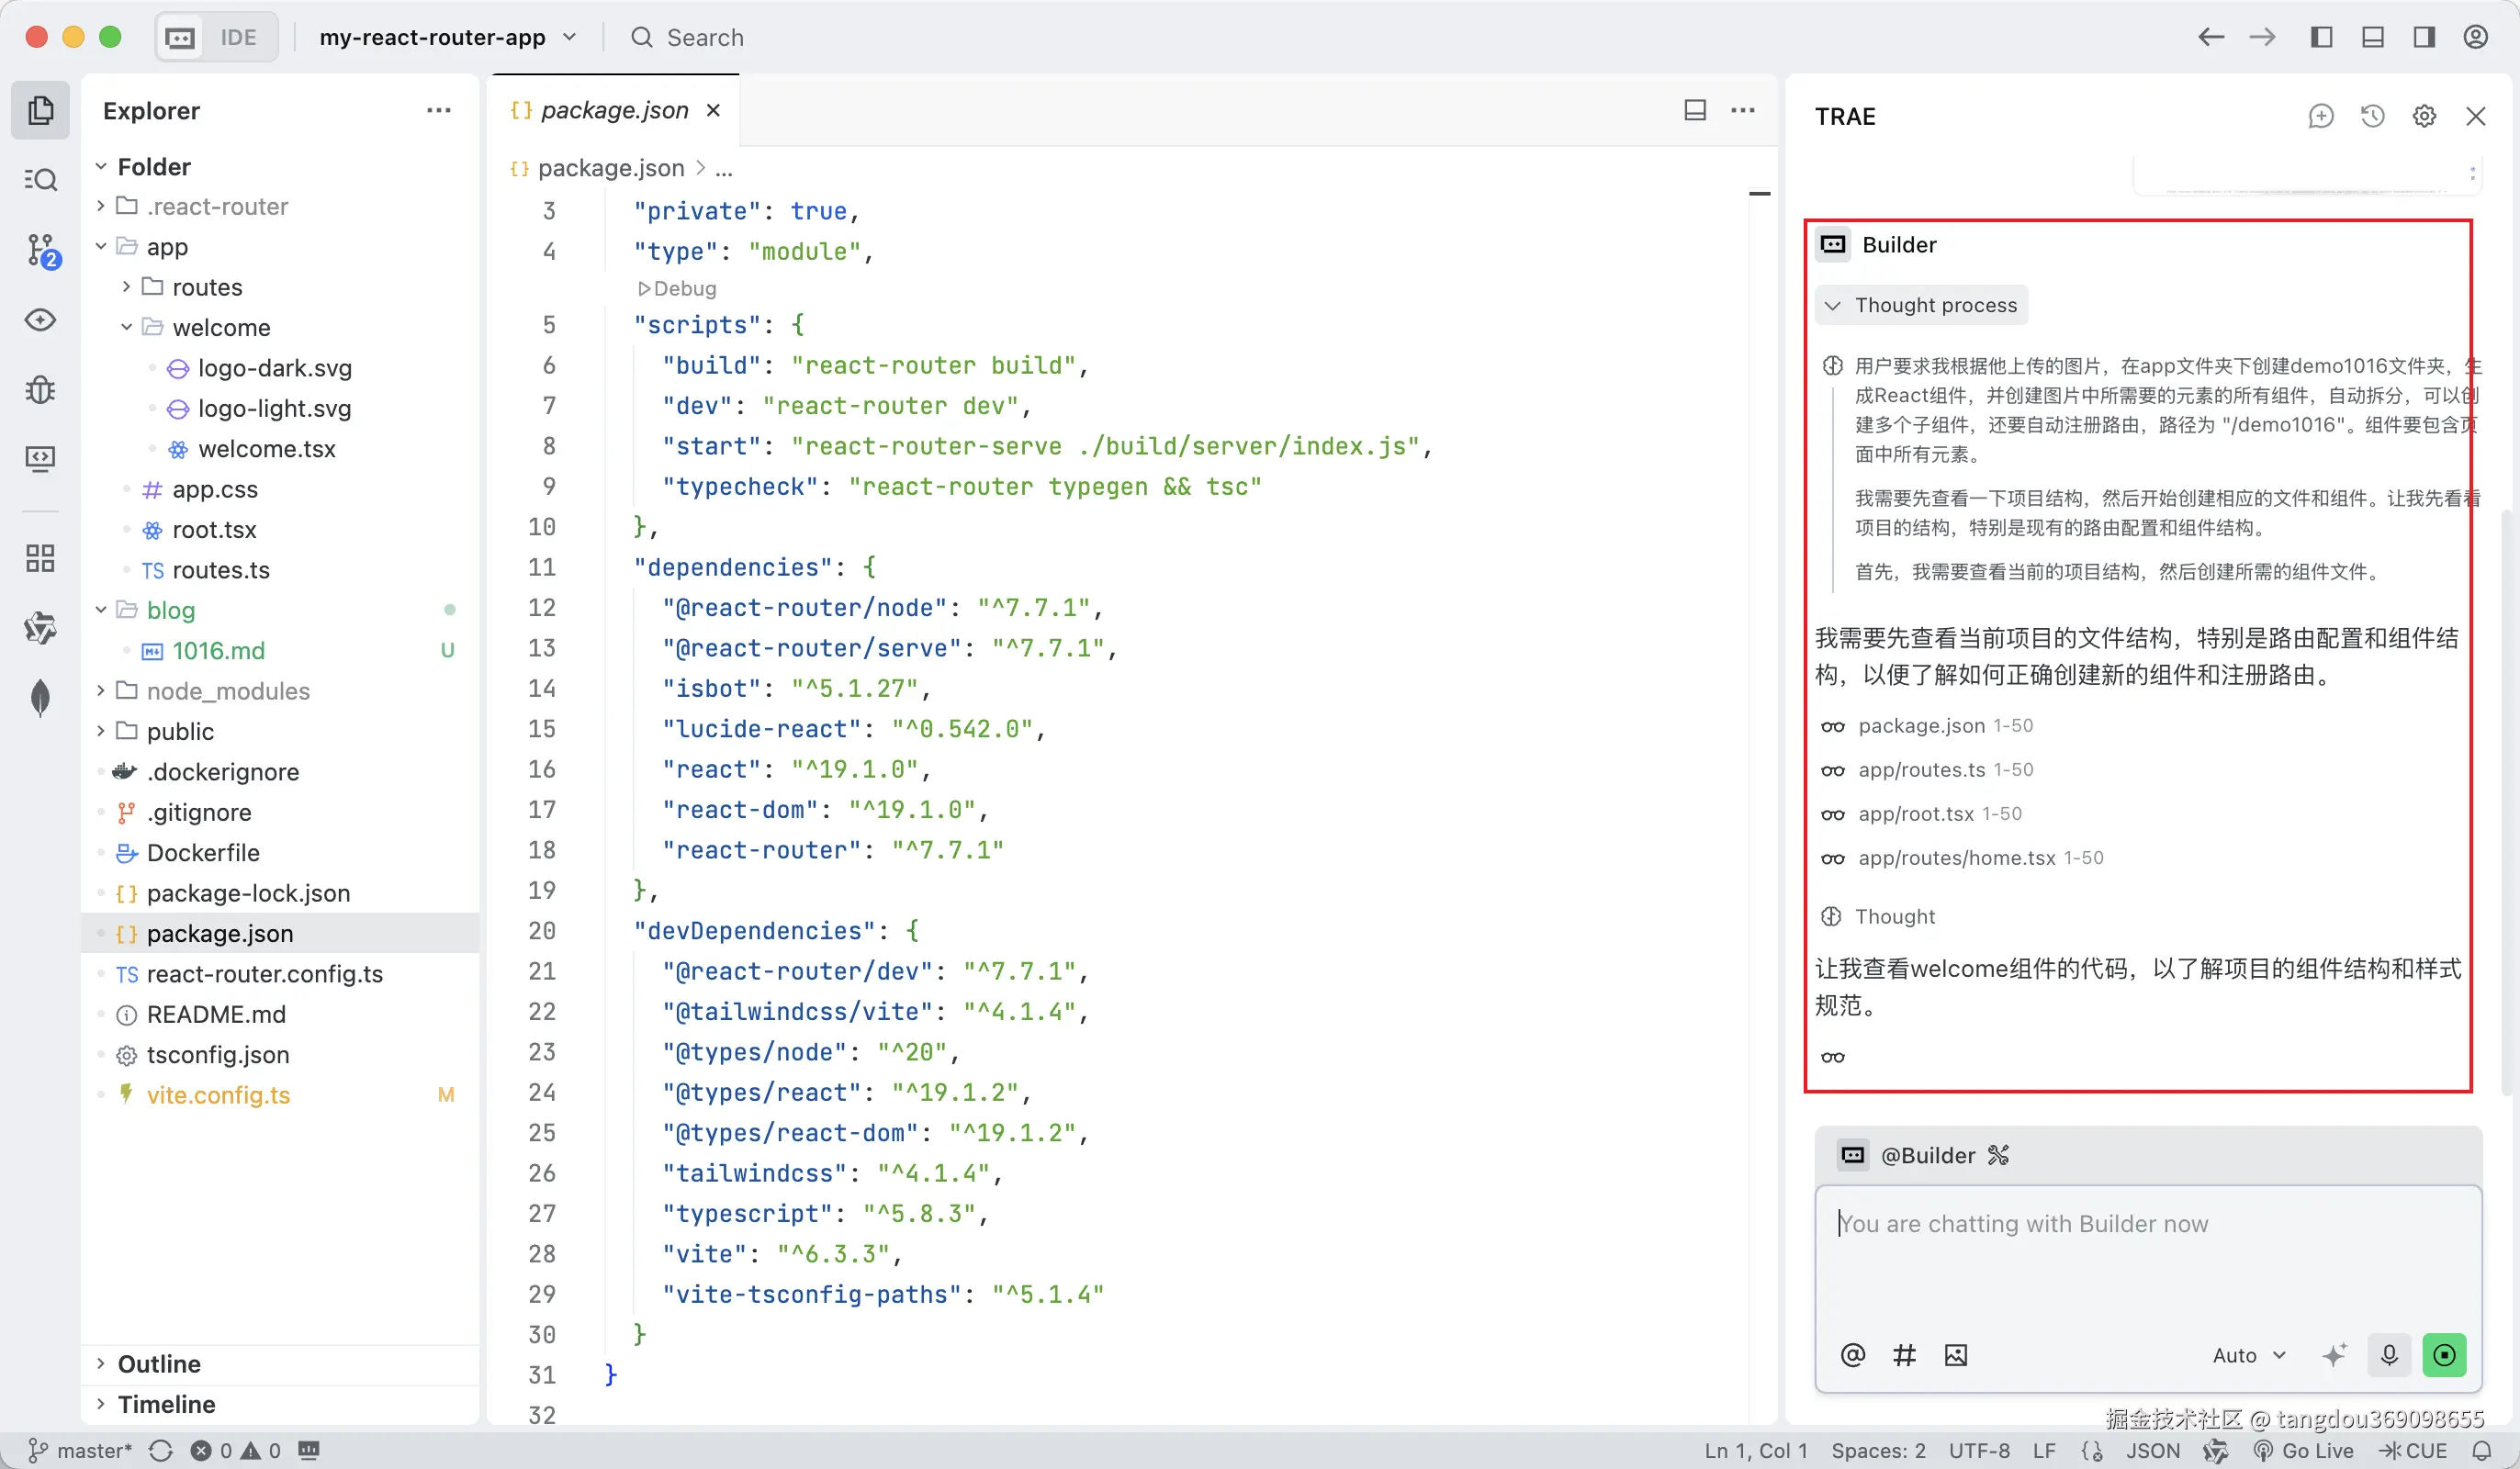Attach an image via picture icon
This screenshot has height=1469, width=2520.
[1955, 1355]
